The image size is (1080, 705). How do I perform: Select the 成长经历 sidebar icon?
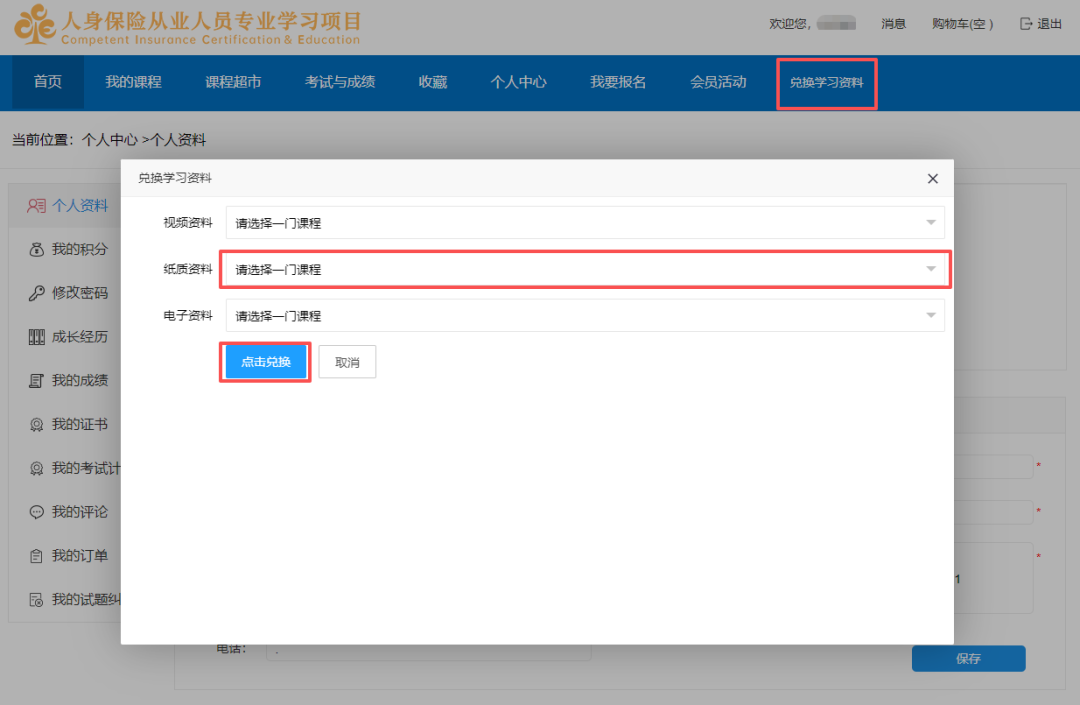(x=37, y=337)
